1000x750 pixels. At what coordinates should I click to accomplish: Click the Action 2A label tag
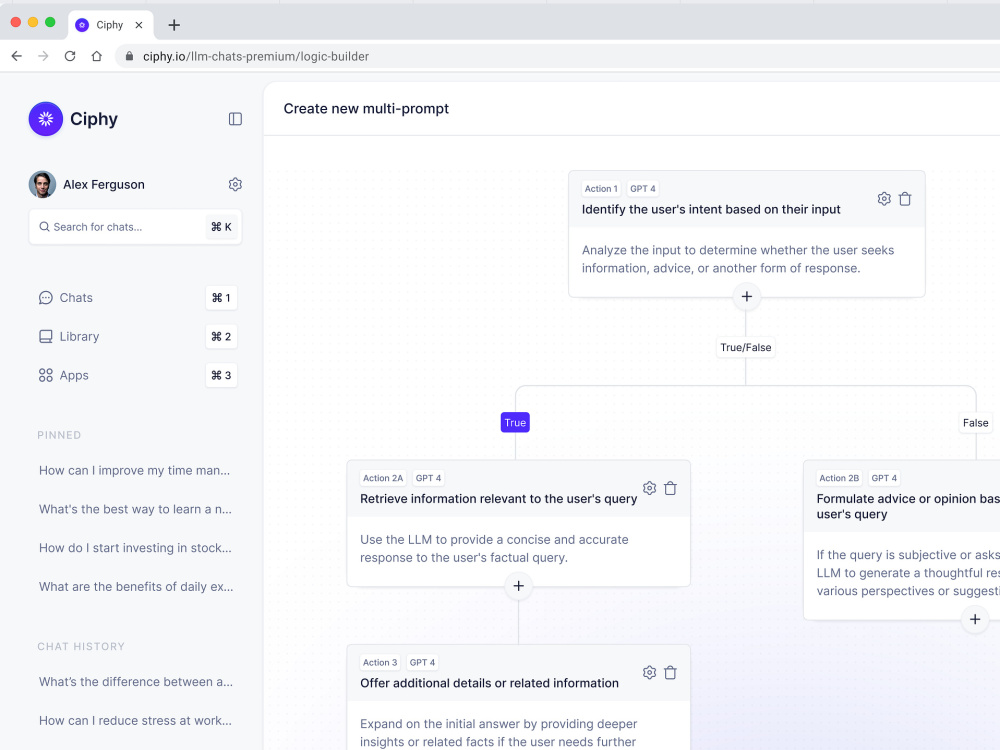[x=383, y=478]
